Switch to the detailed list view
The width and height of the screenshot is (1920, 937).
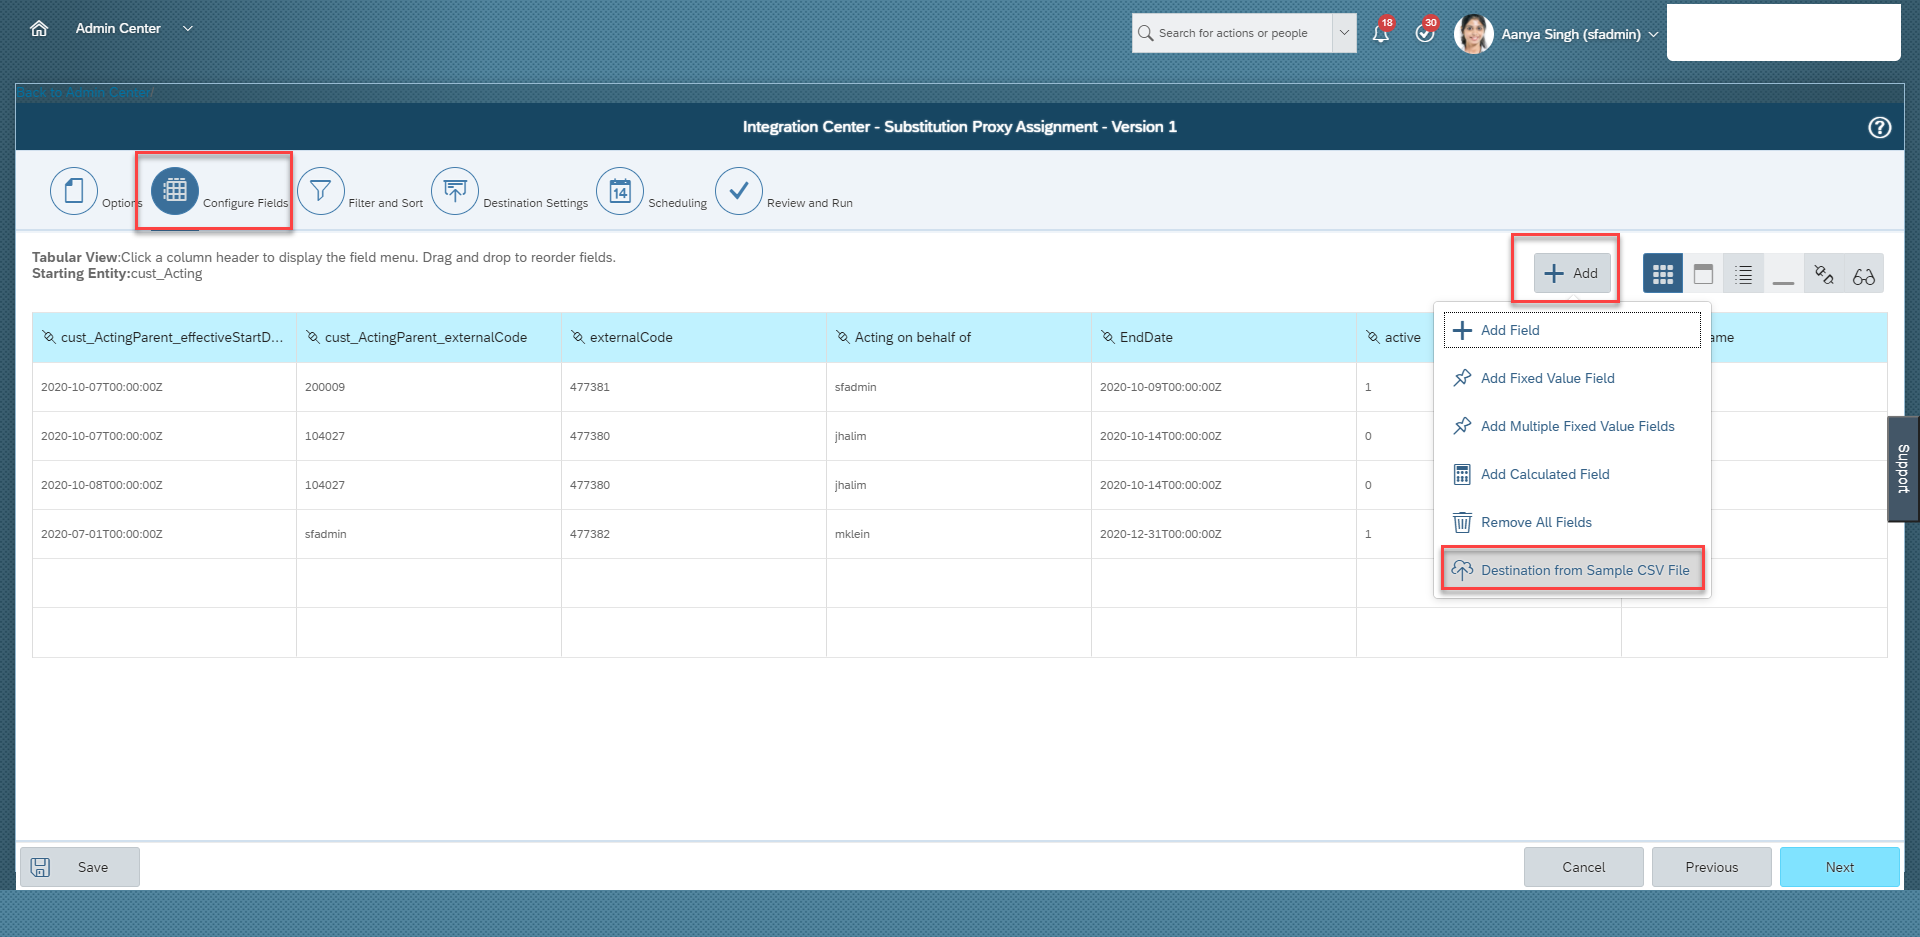coord(1743,274)
